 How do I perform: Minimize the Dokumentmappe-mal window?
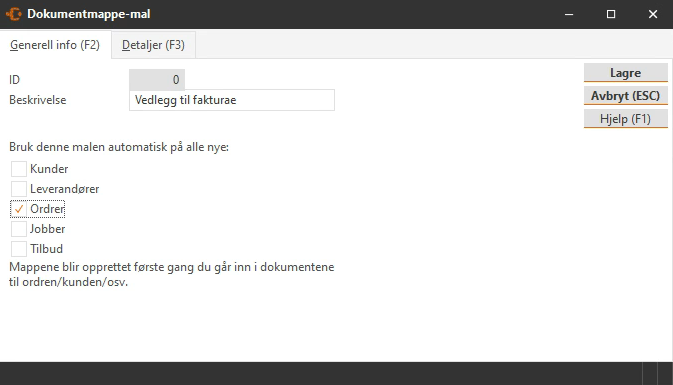coord(569,14)
